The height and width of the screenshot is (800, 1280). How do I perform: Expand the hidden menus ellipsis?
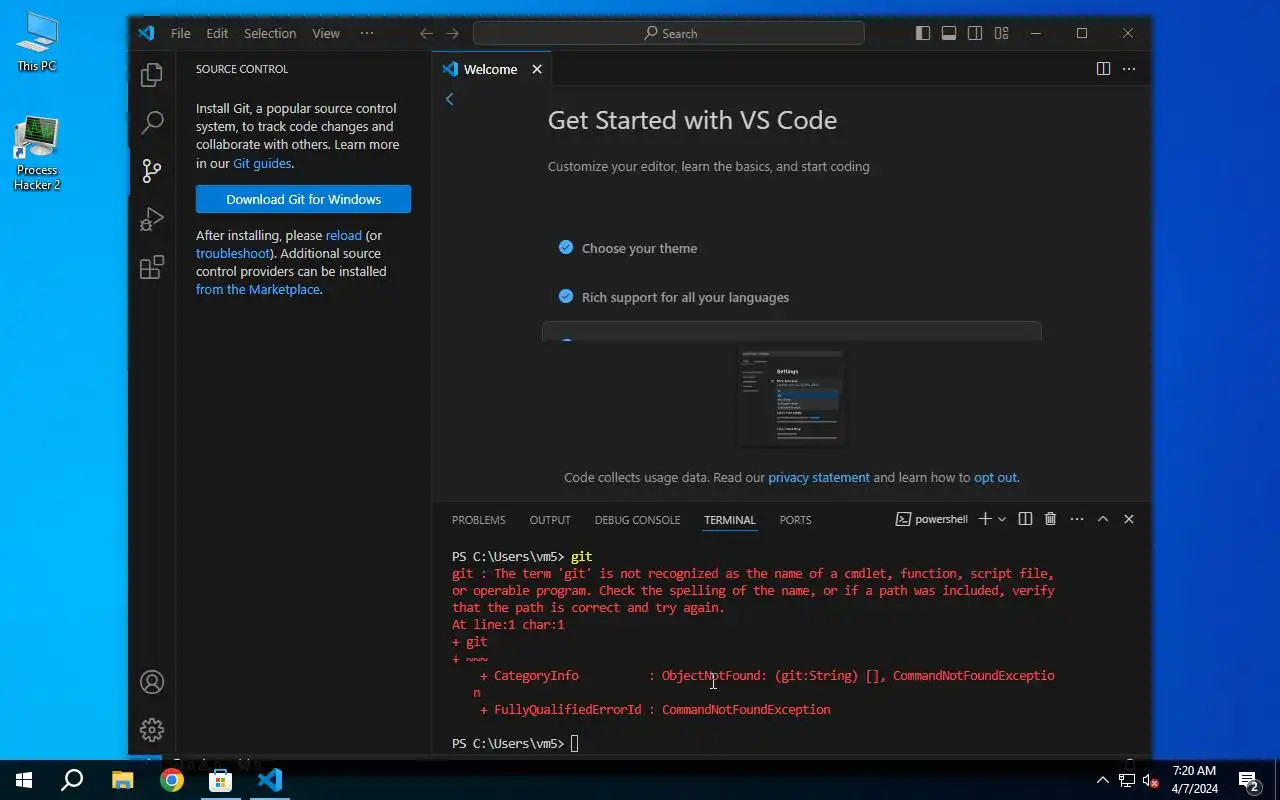point(367,33)
